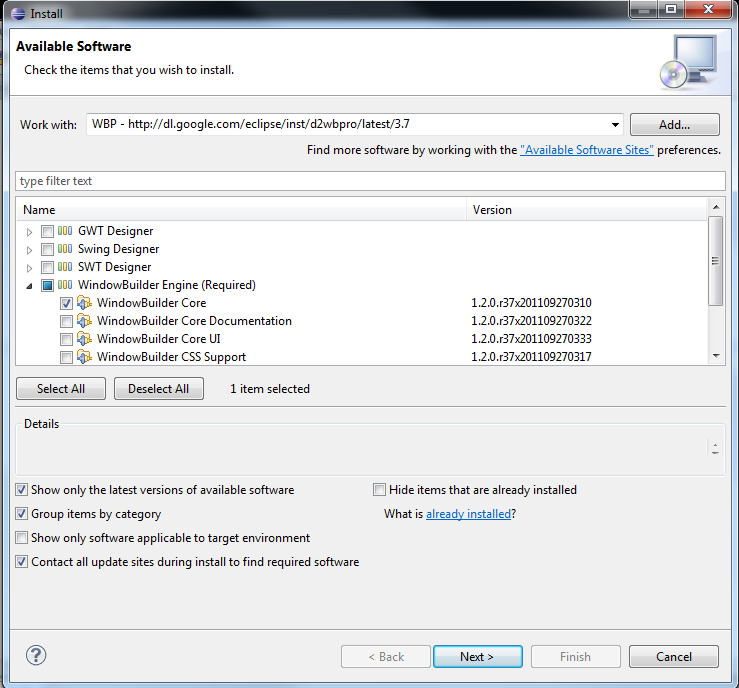
Task: Click the GWT Designer category icon
Action: click(65, 231)
